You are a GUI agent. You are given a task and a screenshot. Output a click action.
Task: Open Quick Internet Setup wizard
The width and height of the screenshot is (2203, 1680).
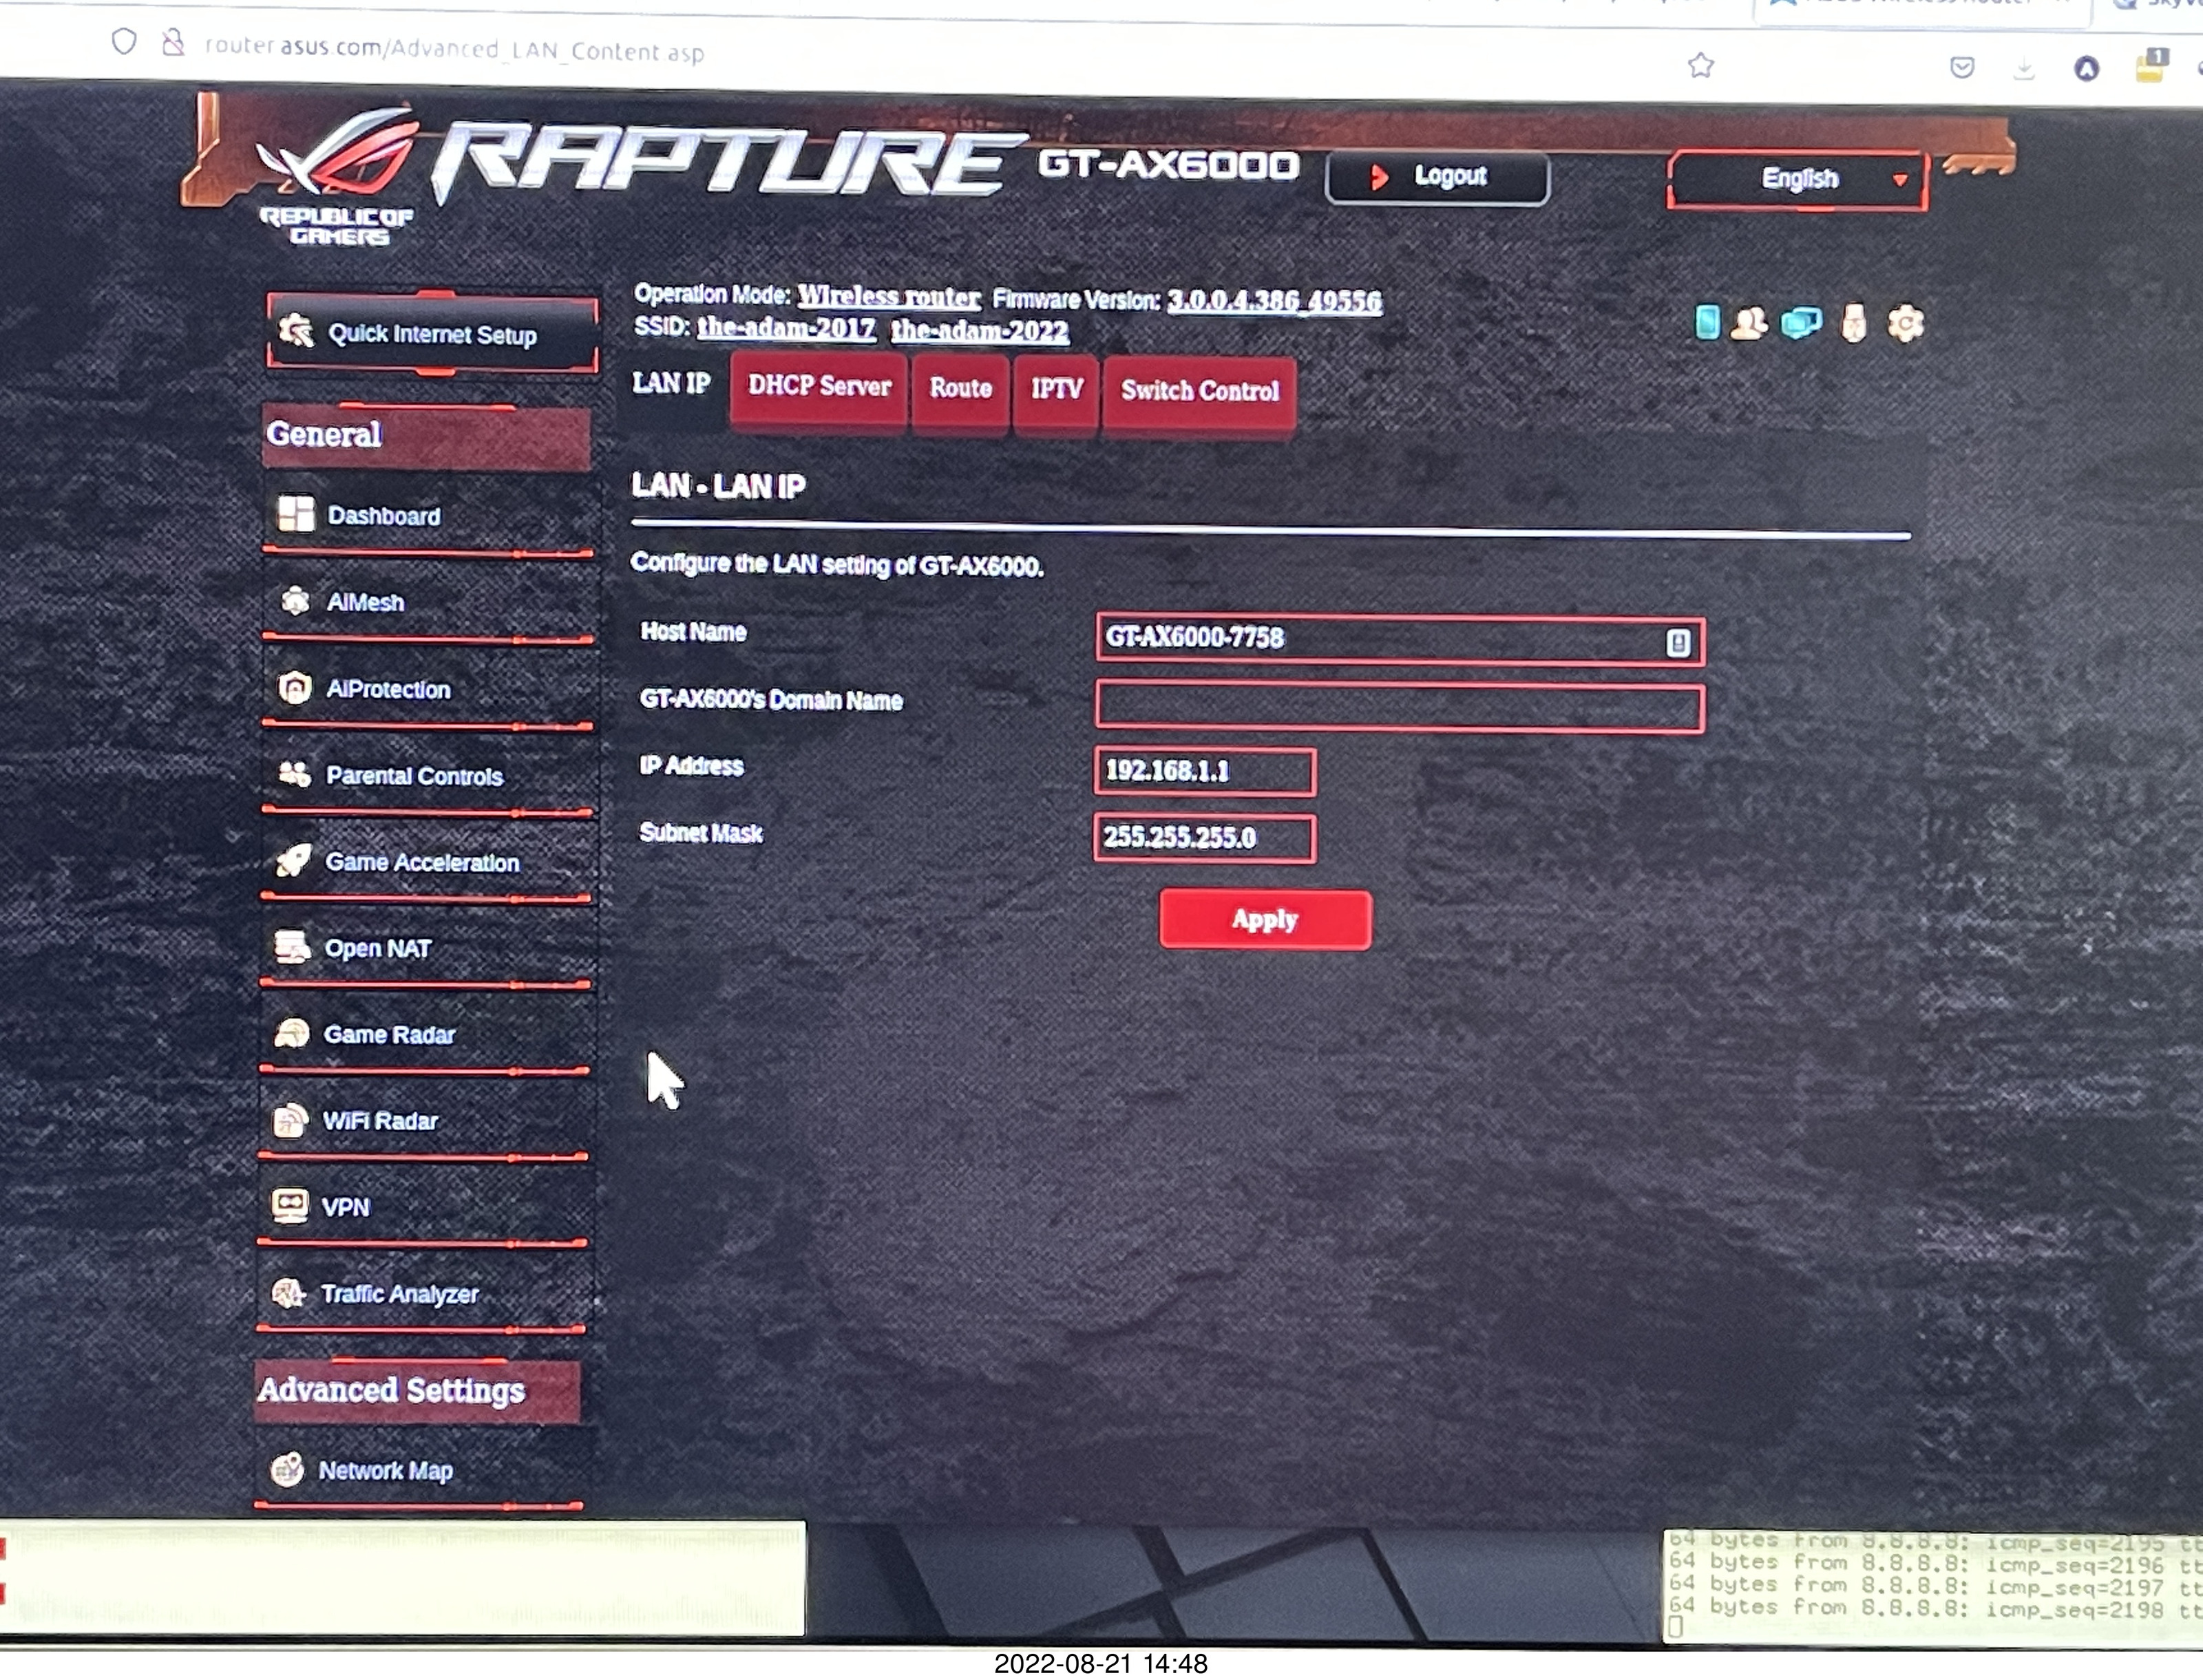[x=432, y=334]
